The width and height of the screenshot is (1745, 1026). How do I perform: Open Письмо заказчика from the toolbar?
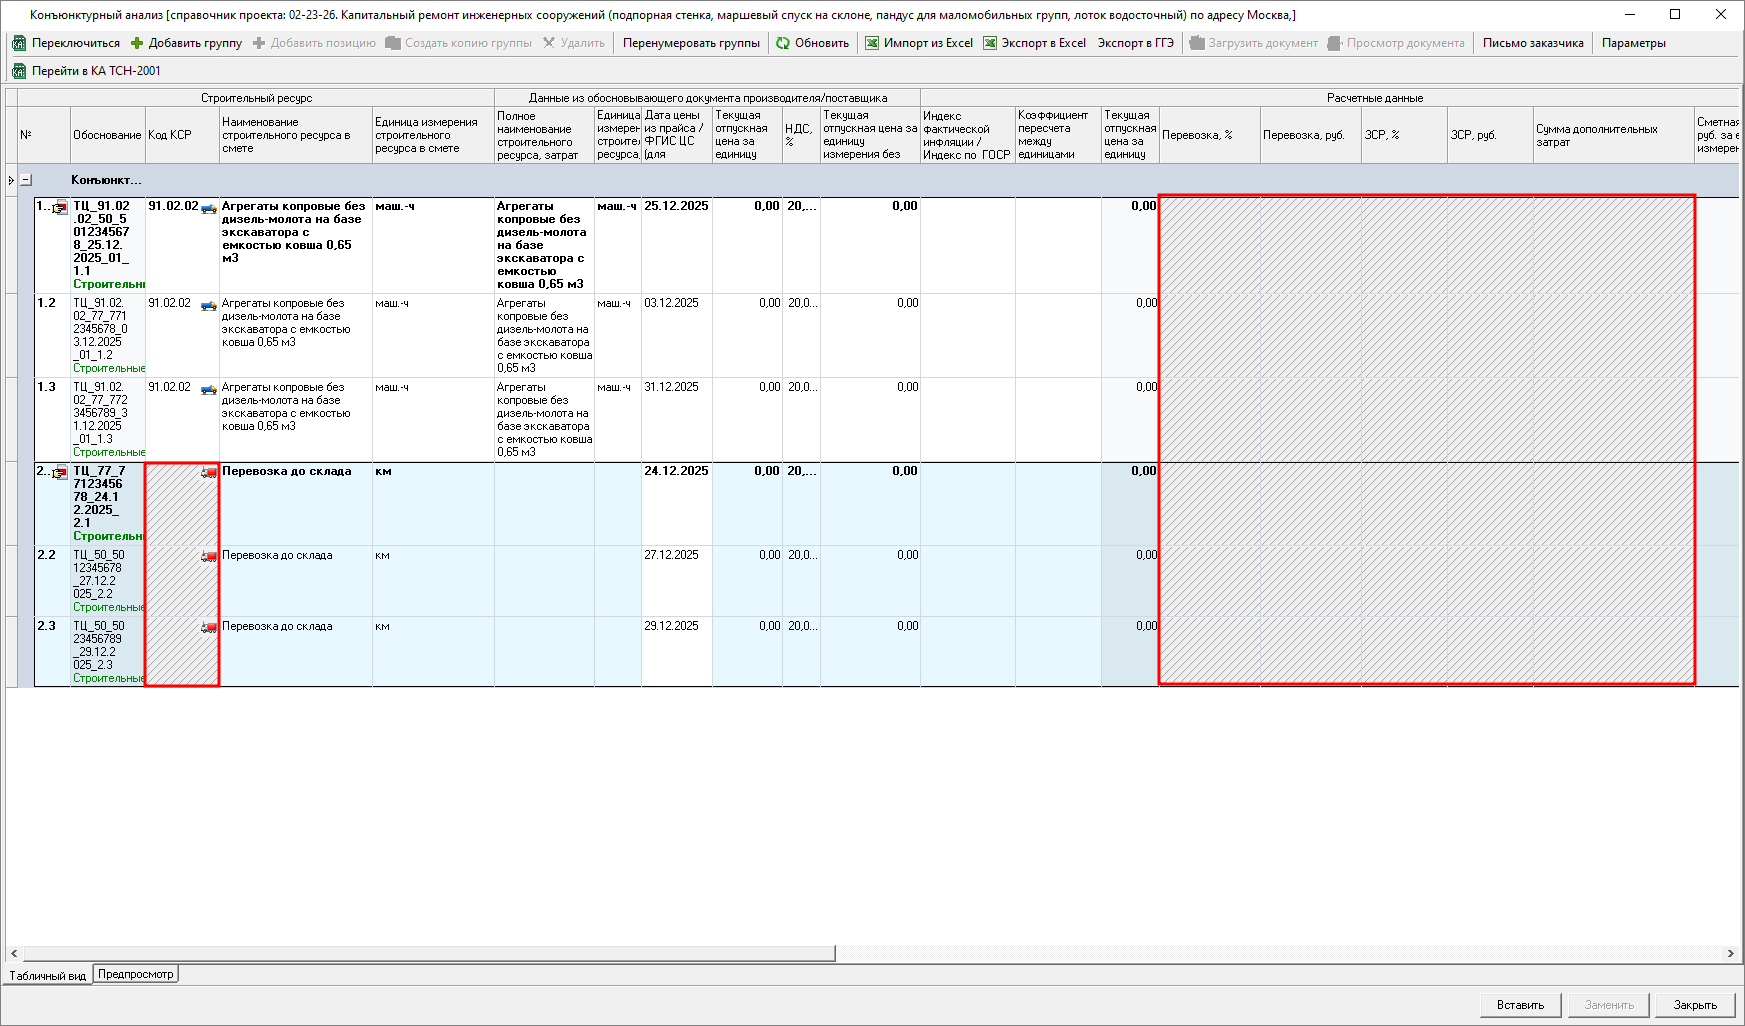coord(1532,43)
